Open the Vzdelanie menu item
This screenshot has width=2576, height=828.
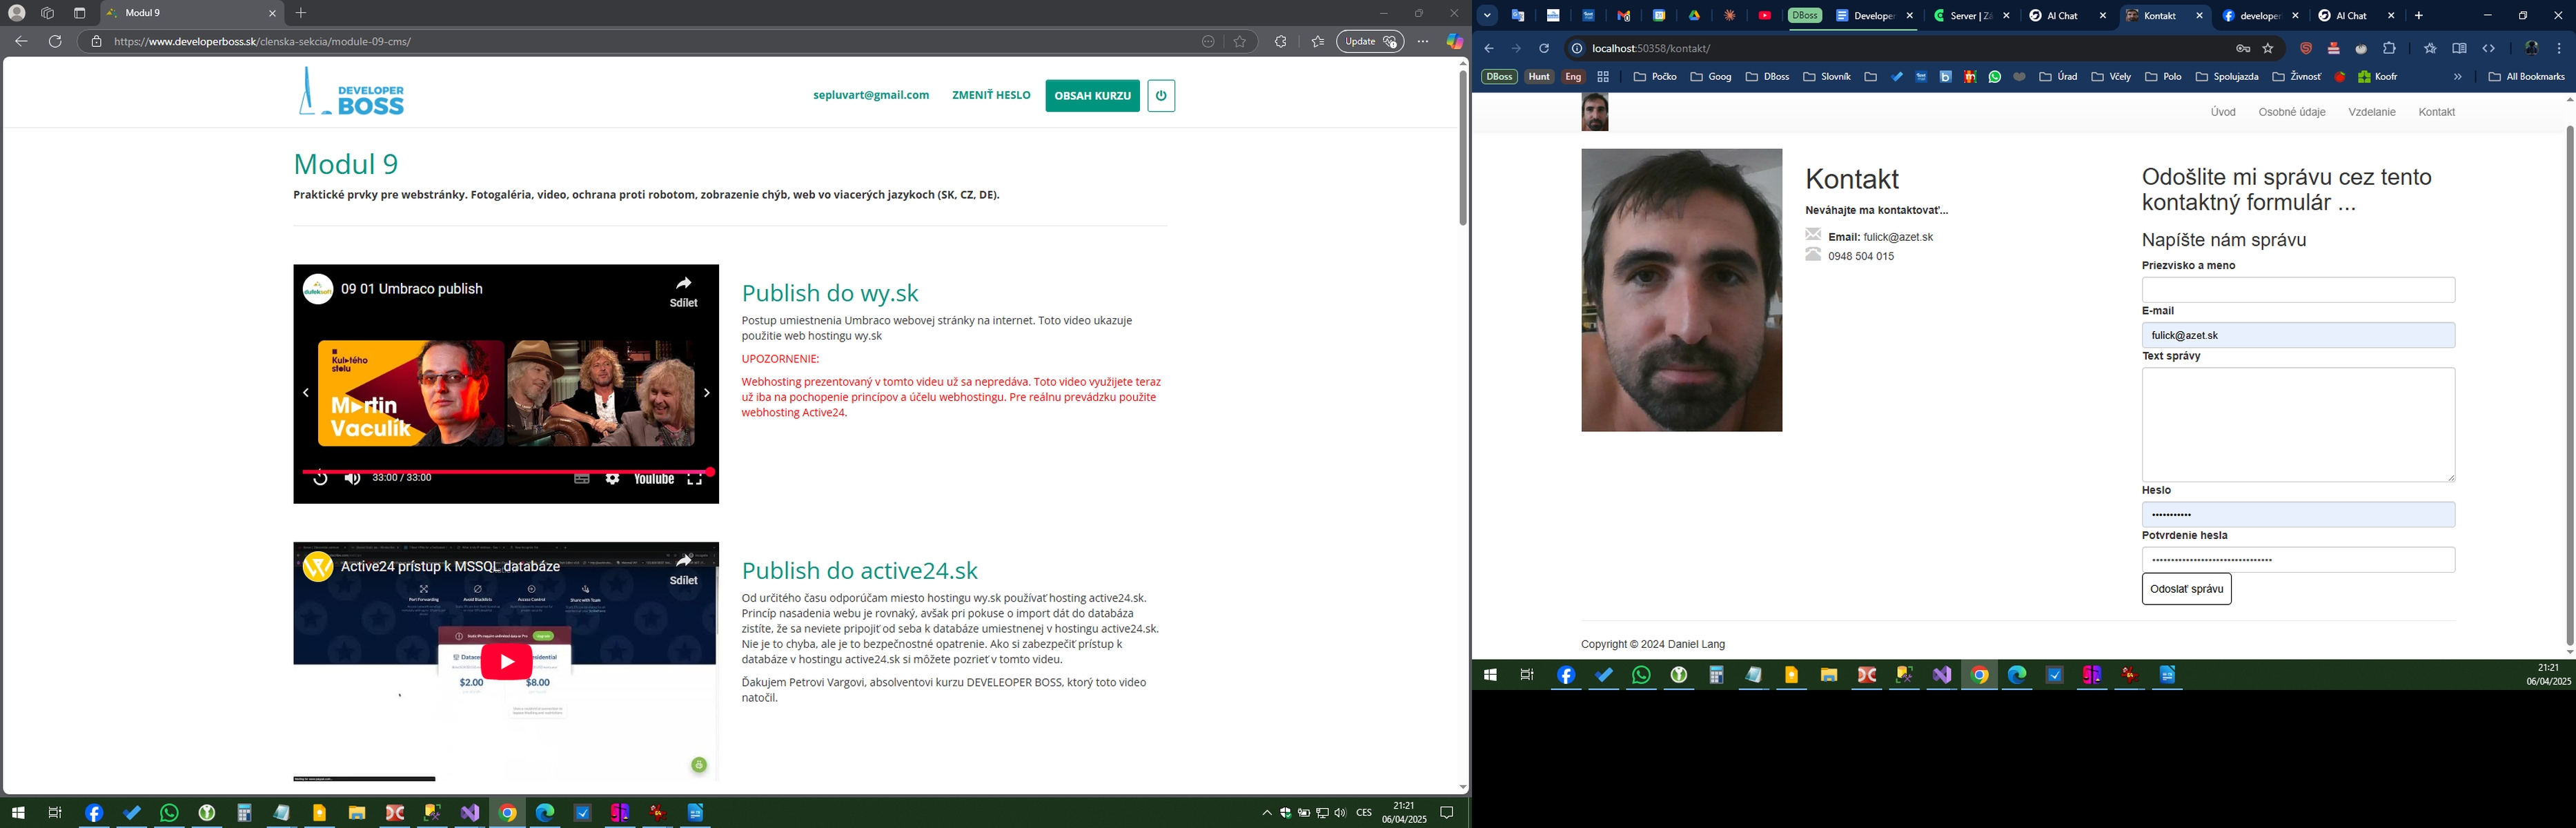click(2371, 112)
